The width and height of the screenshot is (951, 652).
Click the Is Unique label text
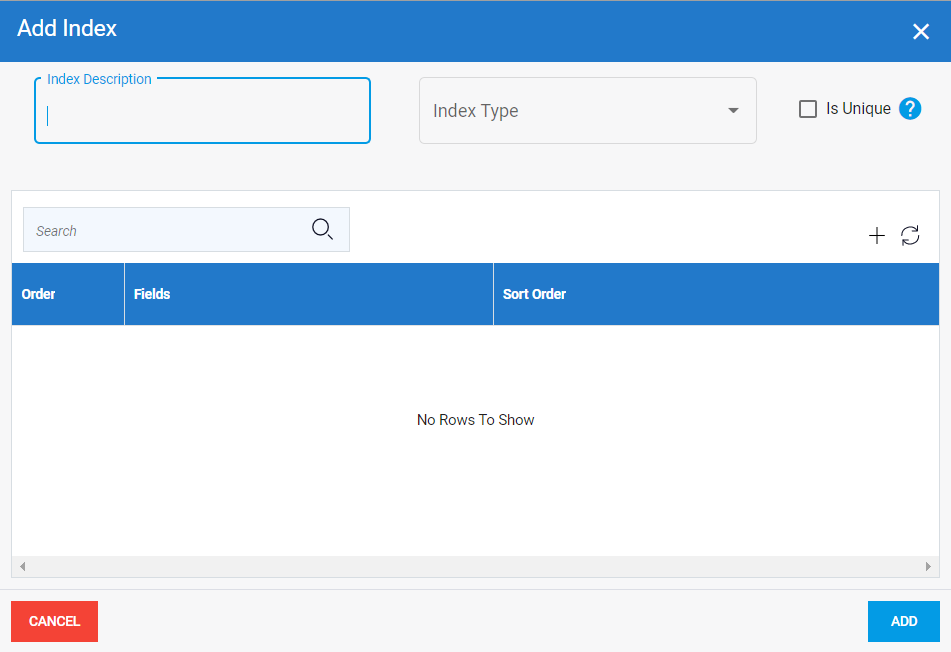pos(858,109)
